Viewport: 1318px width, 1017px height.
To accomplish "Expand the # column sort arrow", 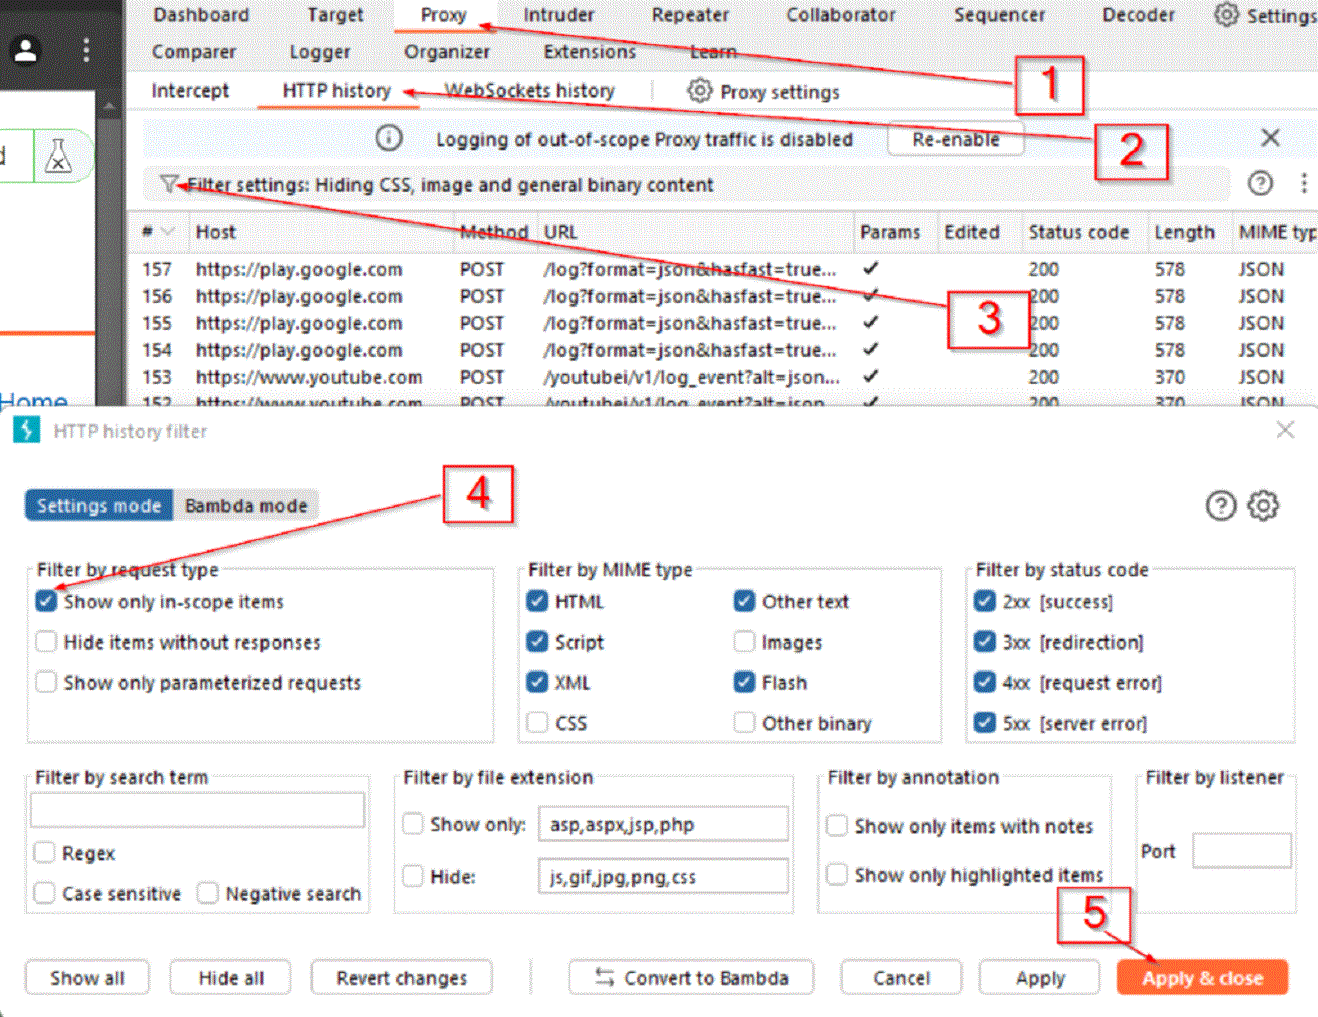I will point(167,232).
